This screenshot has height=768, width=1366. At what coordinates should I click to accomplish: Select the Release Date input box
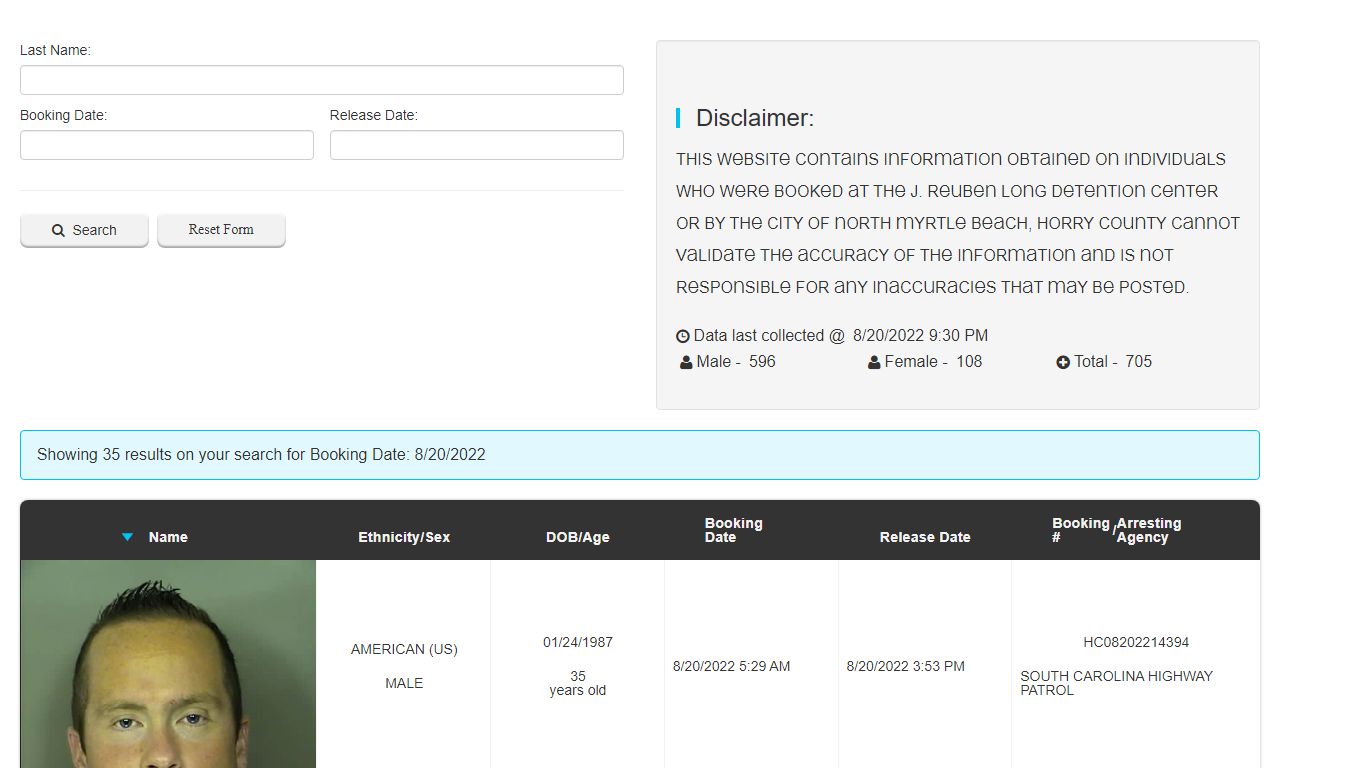click(476, 145)
